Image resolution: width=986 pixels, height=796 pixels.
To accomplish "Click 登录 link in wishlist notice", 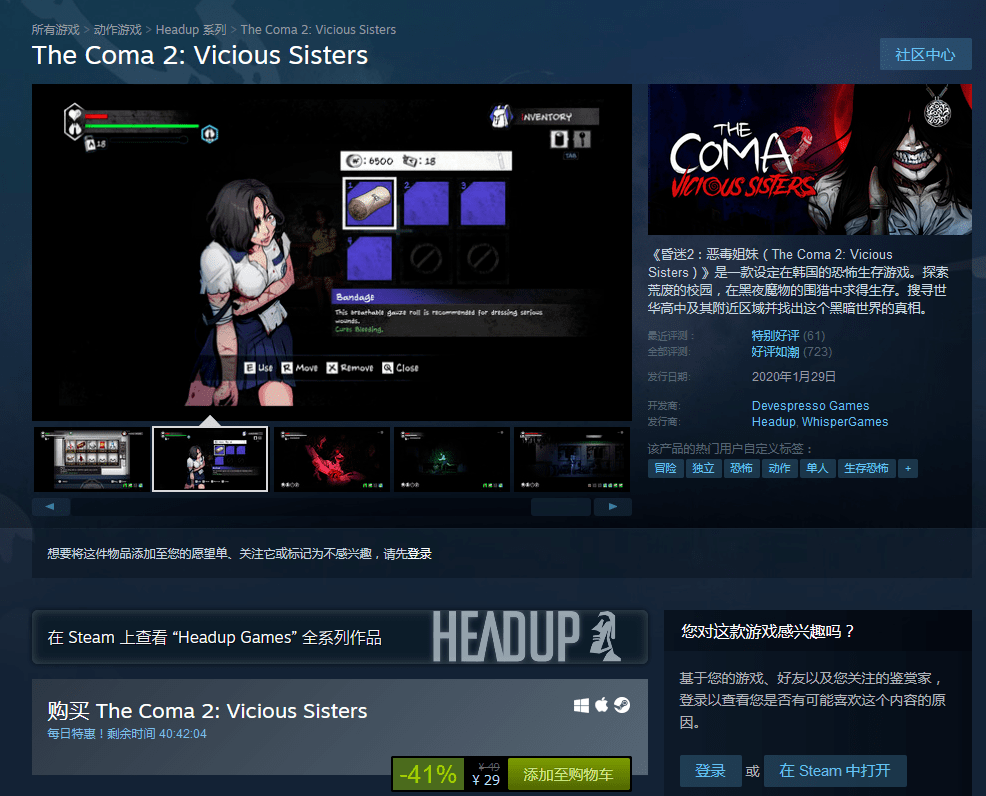I will (419, 554).
